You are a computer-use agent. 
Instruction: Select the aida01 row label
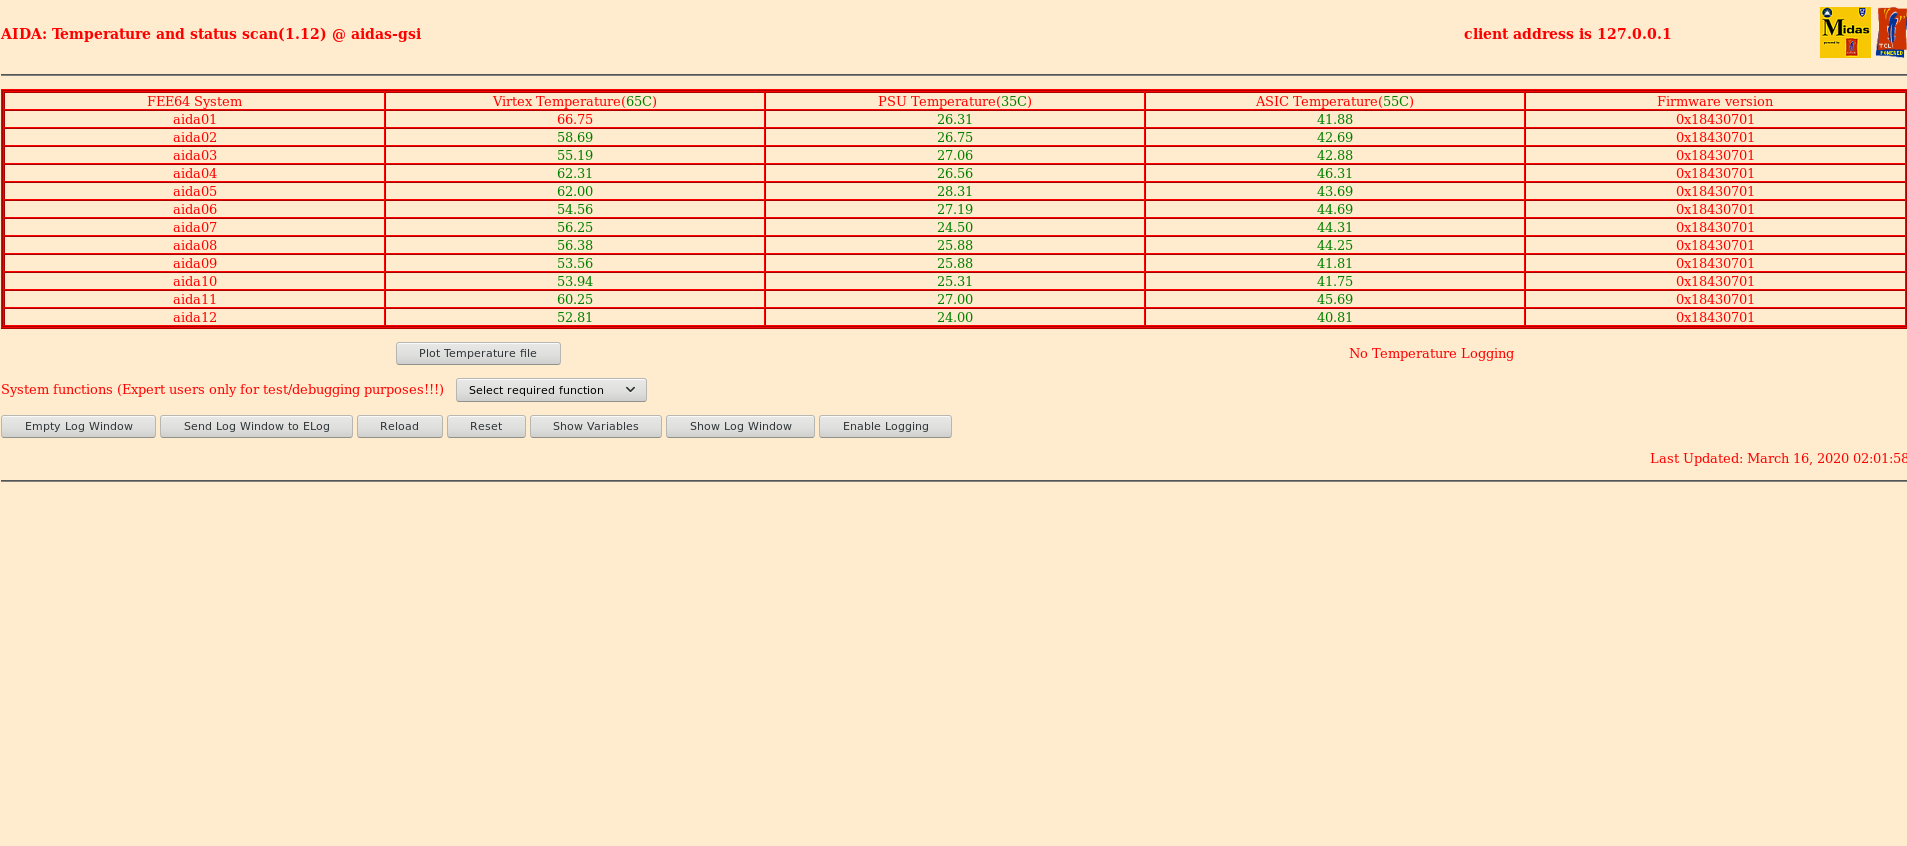click(195, 120)
